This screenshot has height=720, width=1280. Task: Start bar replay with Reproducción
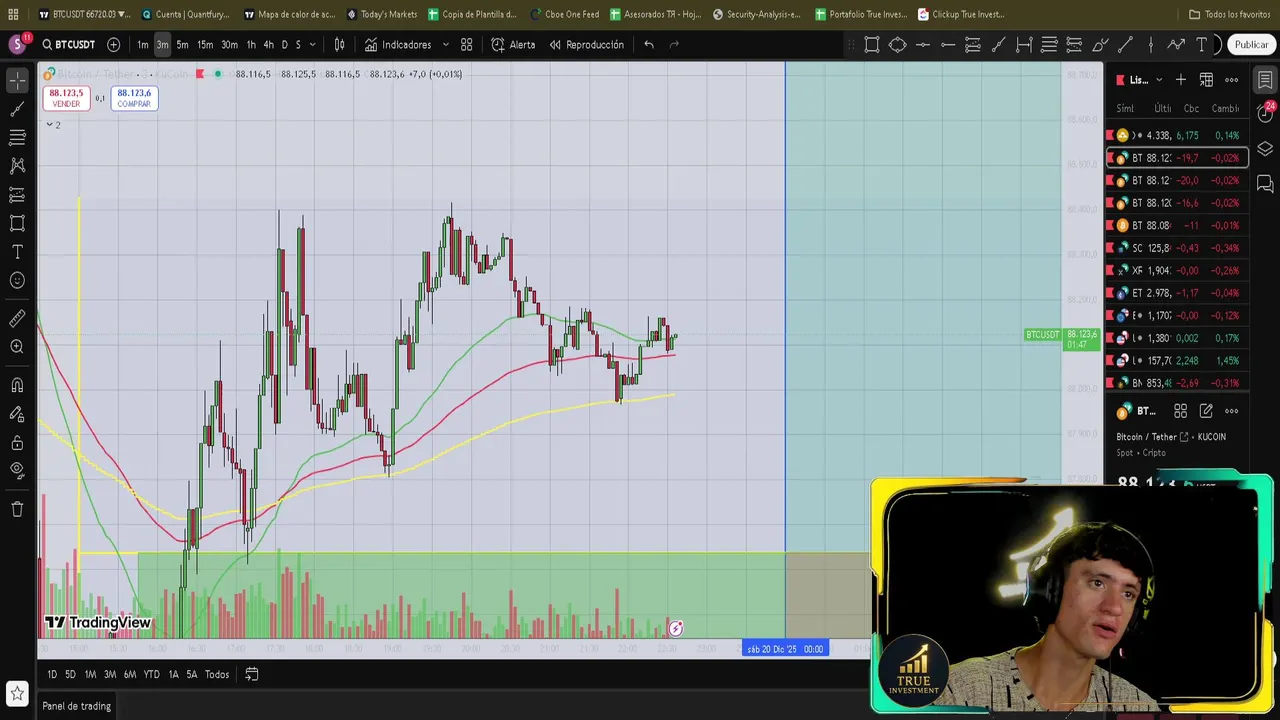tap(586, 45)
